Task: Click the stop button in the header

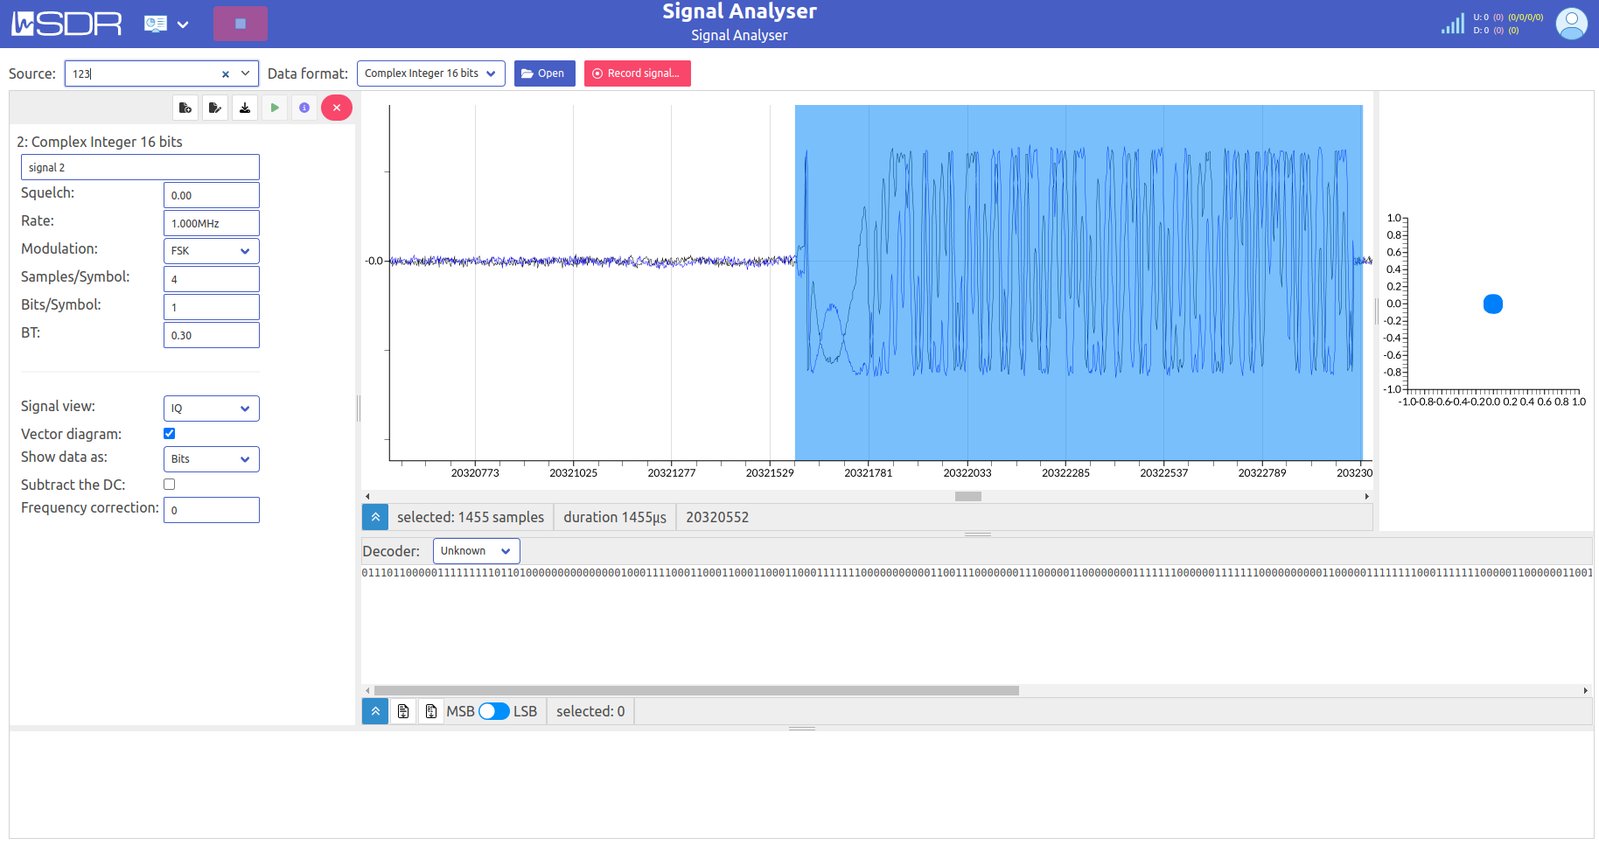Action: point(240,23)
